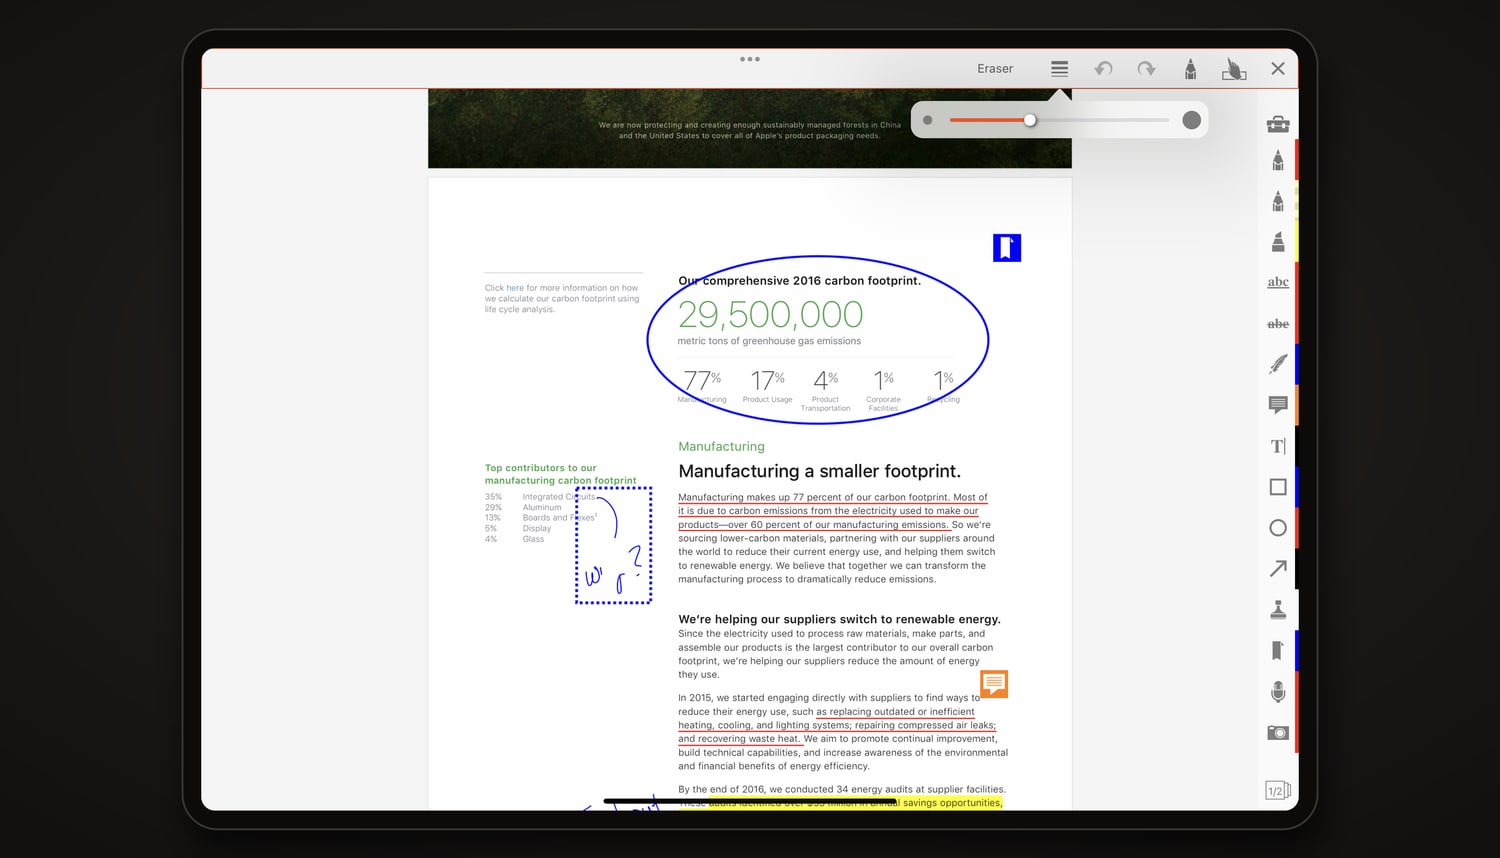Select the pencil tool in top toolbar
This screenshot has width=1500, height=858.
coord(1190,69)
